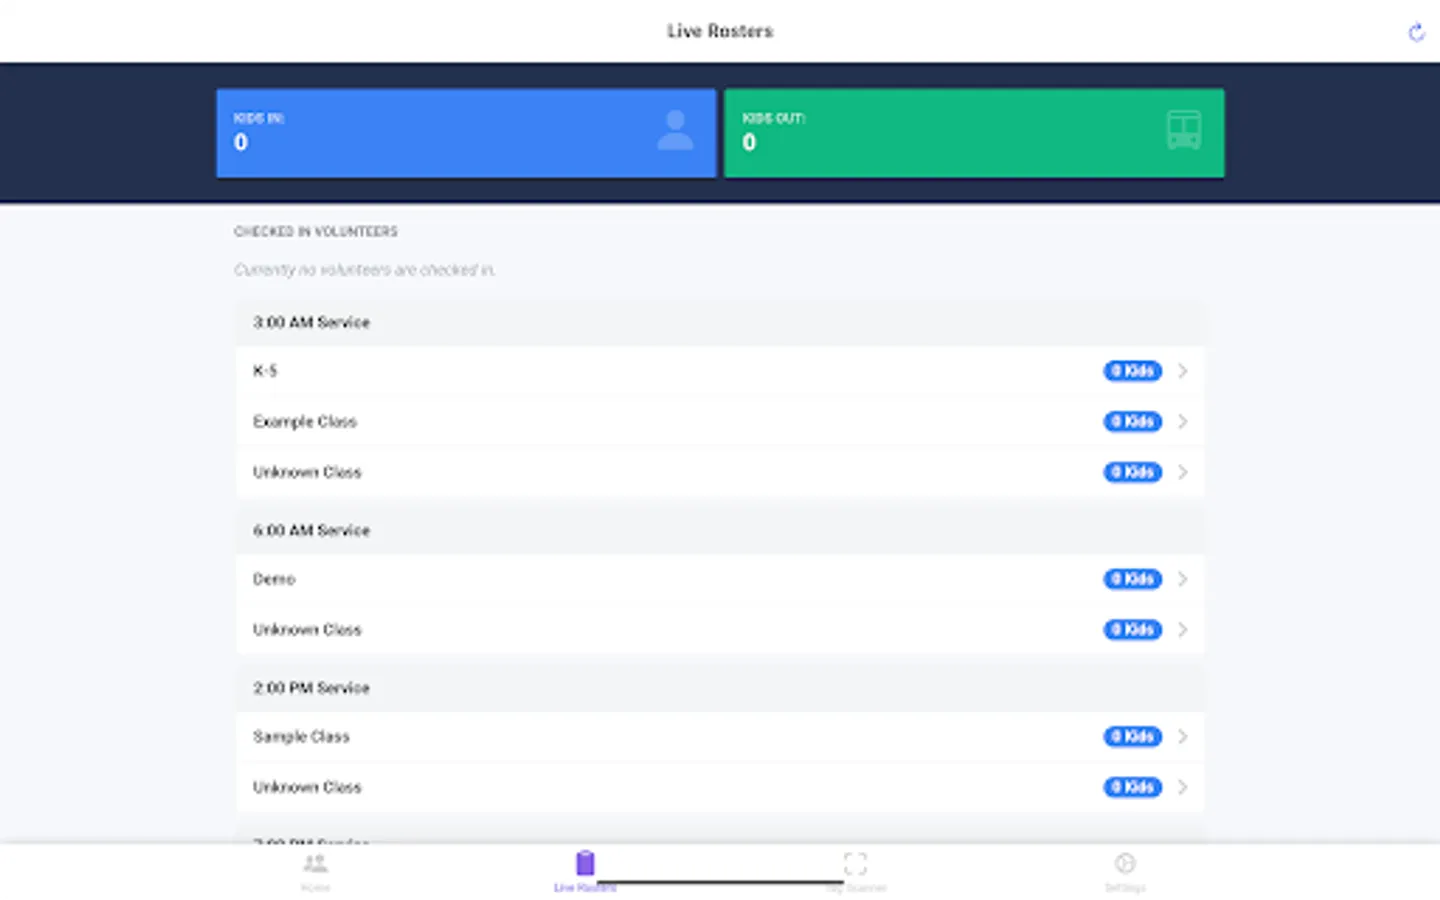Select the KIDS OUT counter card

pos(974,133)
